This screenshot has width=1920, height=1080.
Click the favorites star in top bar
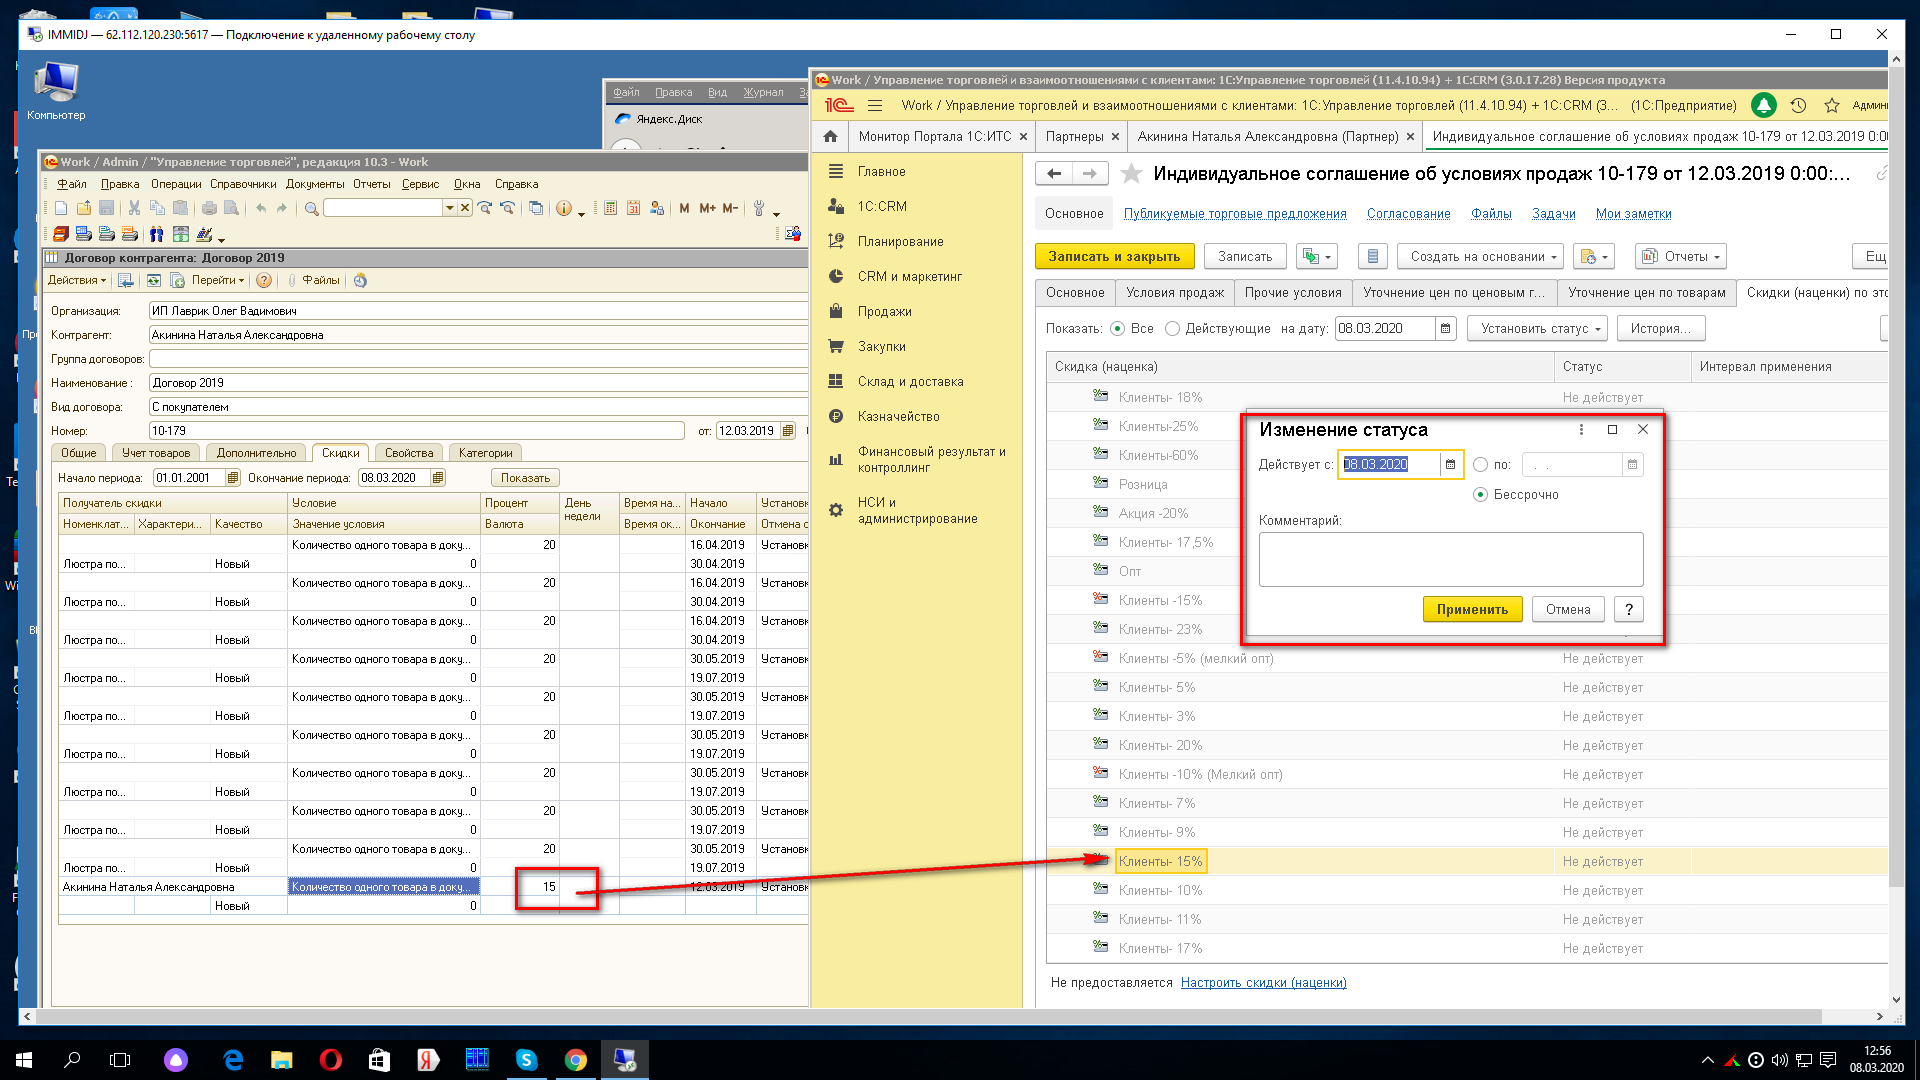tap(1831, 105)
